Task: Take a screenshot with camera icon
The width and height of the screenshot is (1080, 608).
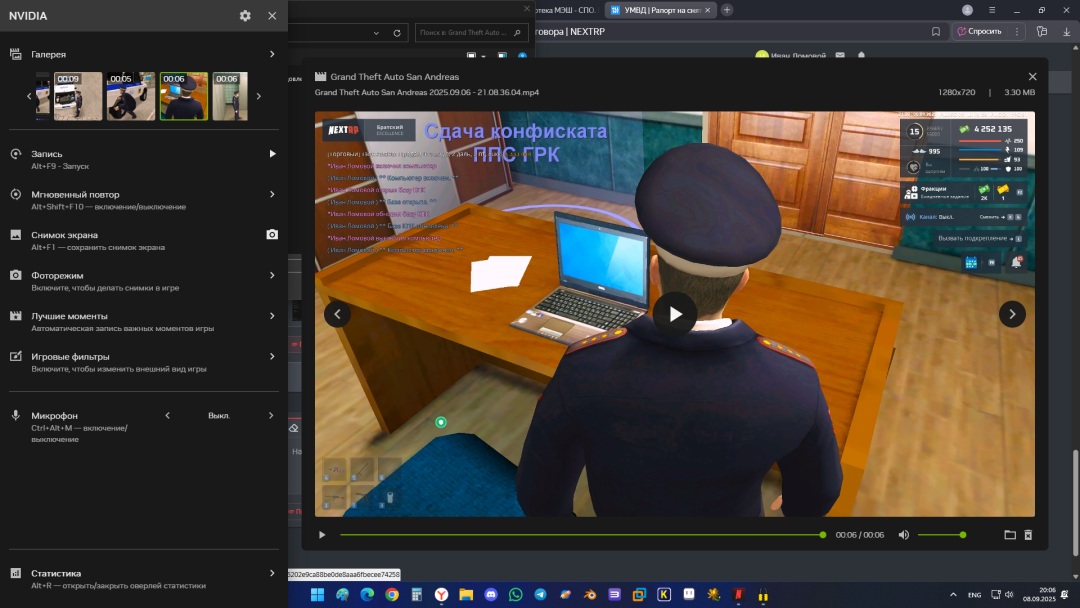Action: 272,235
